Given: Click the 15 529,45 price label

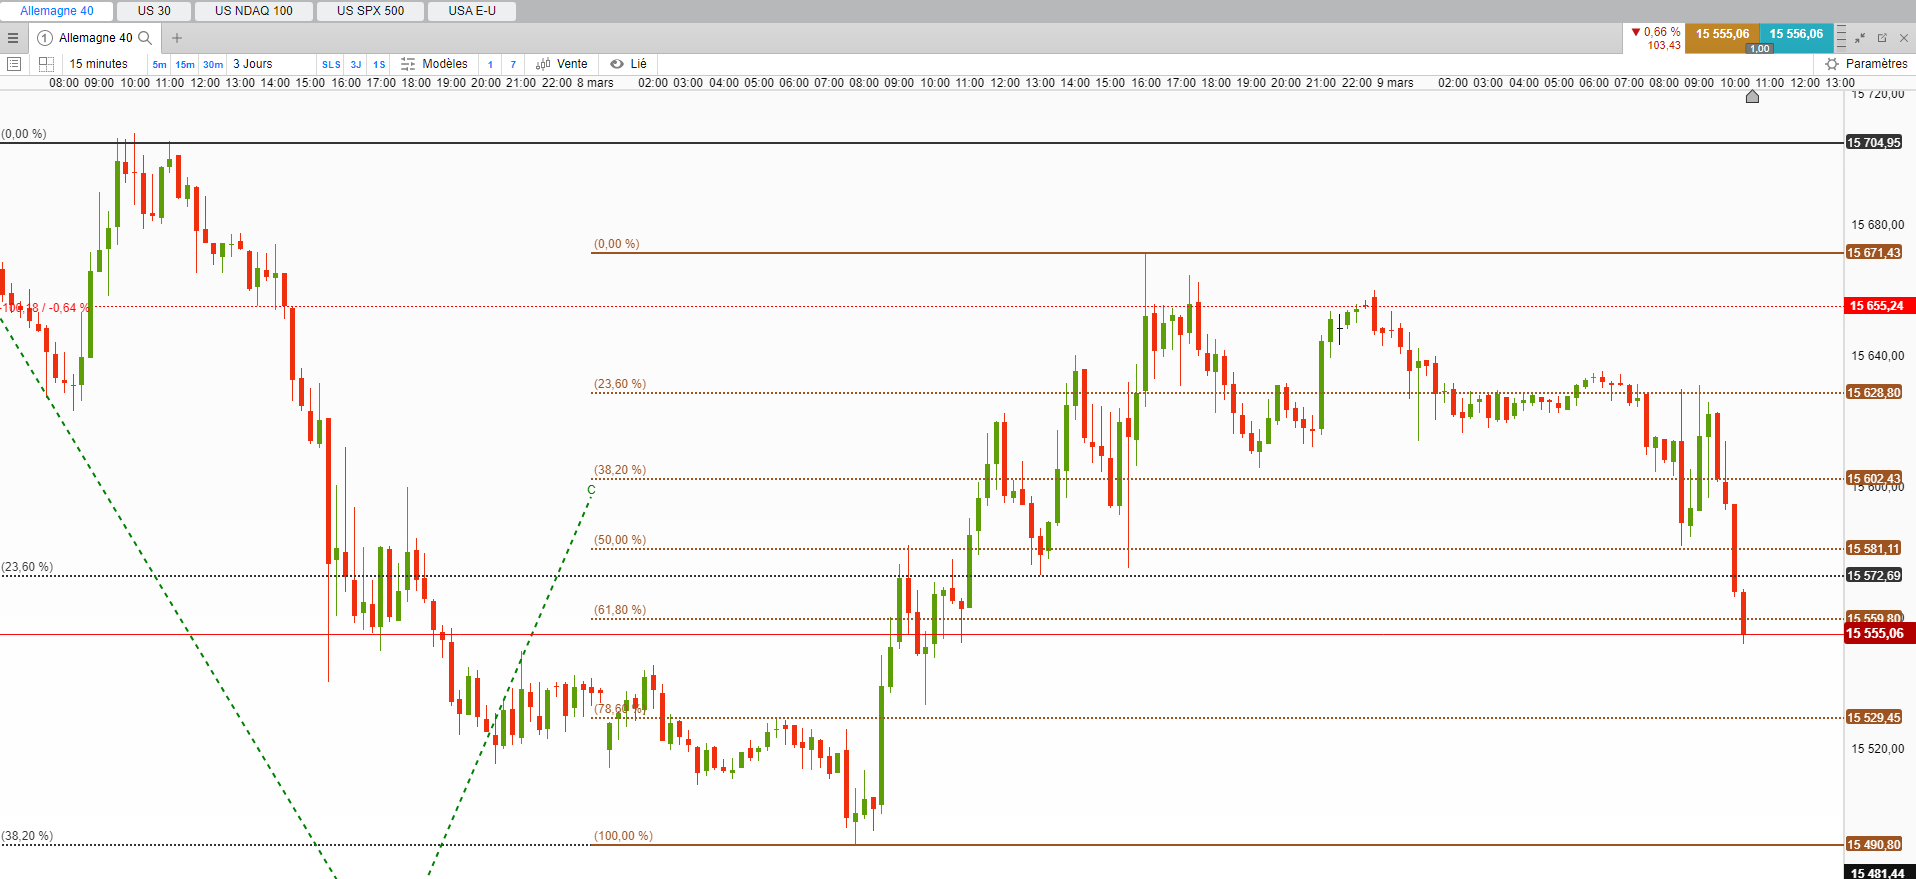Looking at the screenshot, I should tap(1874, 718).
